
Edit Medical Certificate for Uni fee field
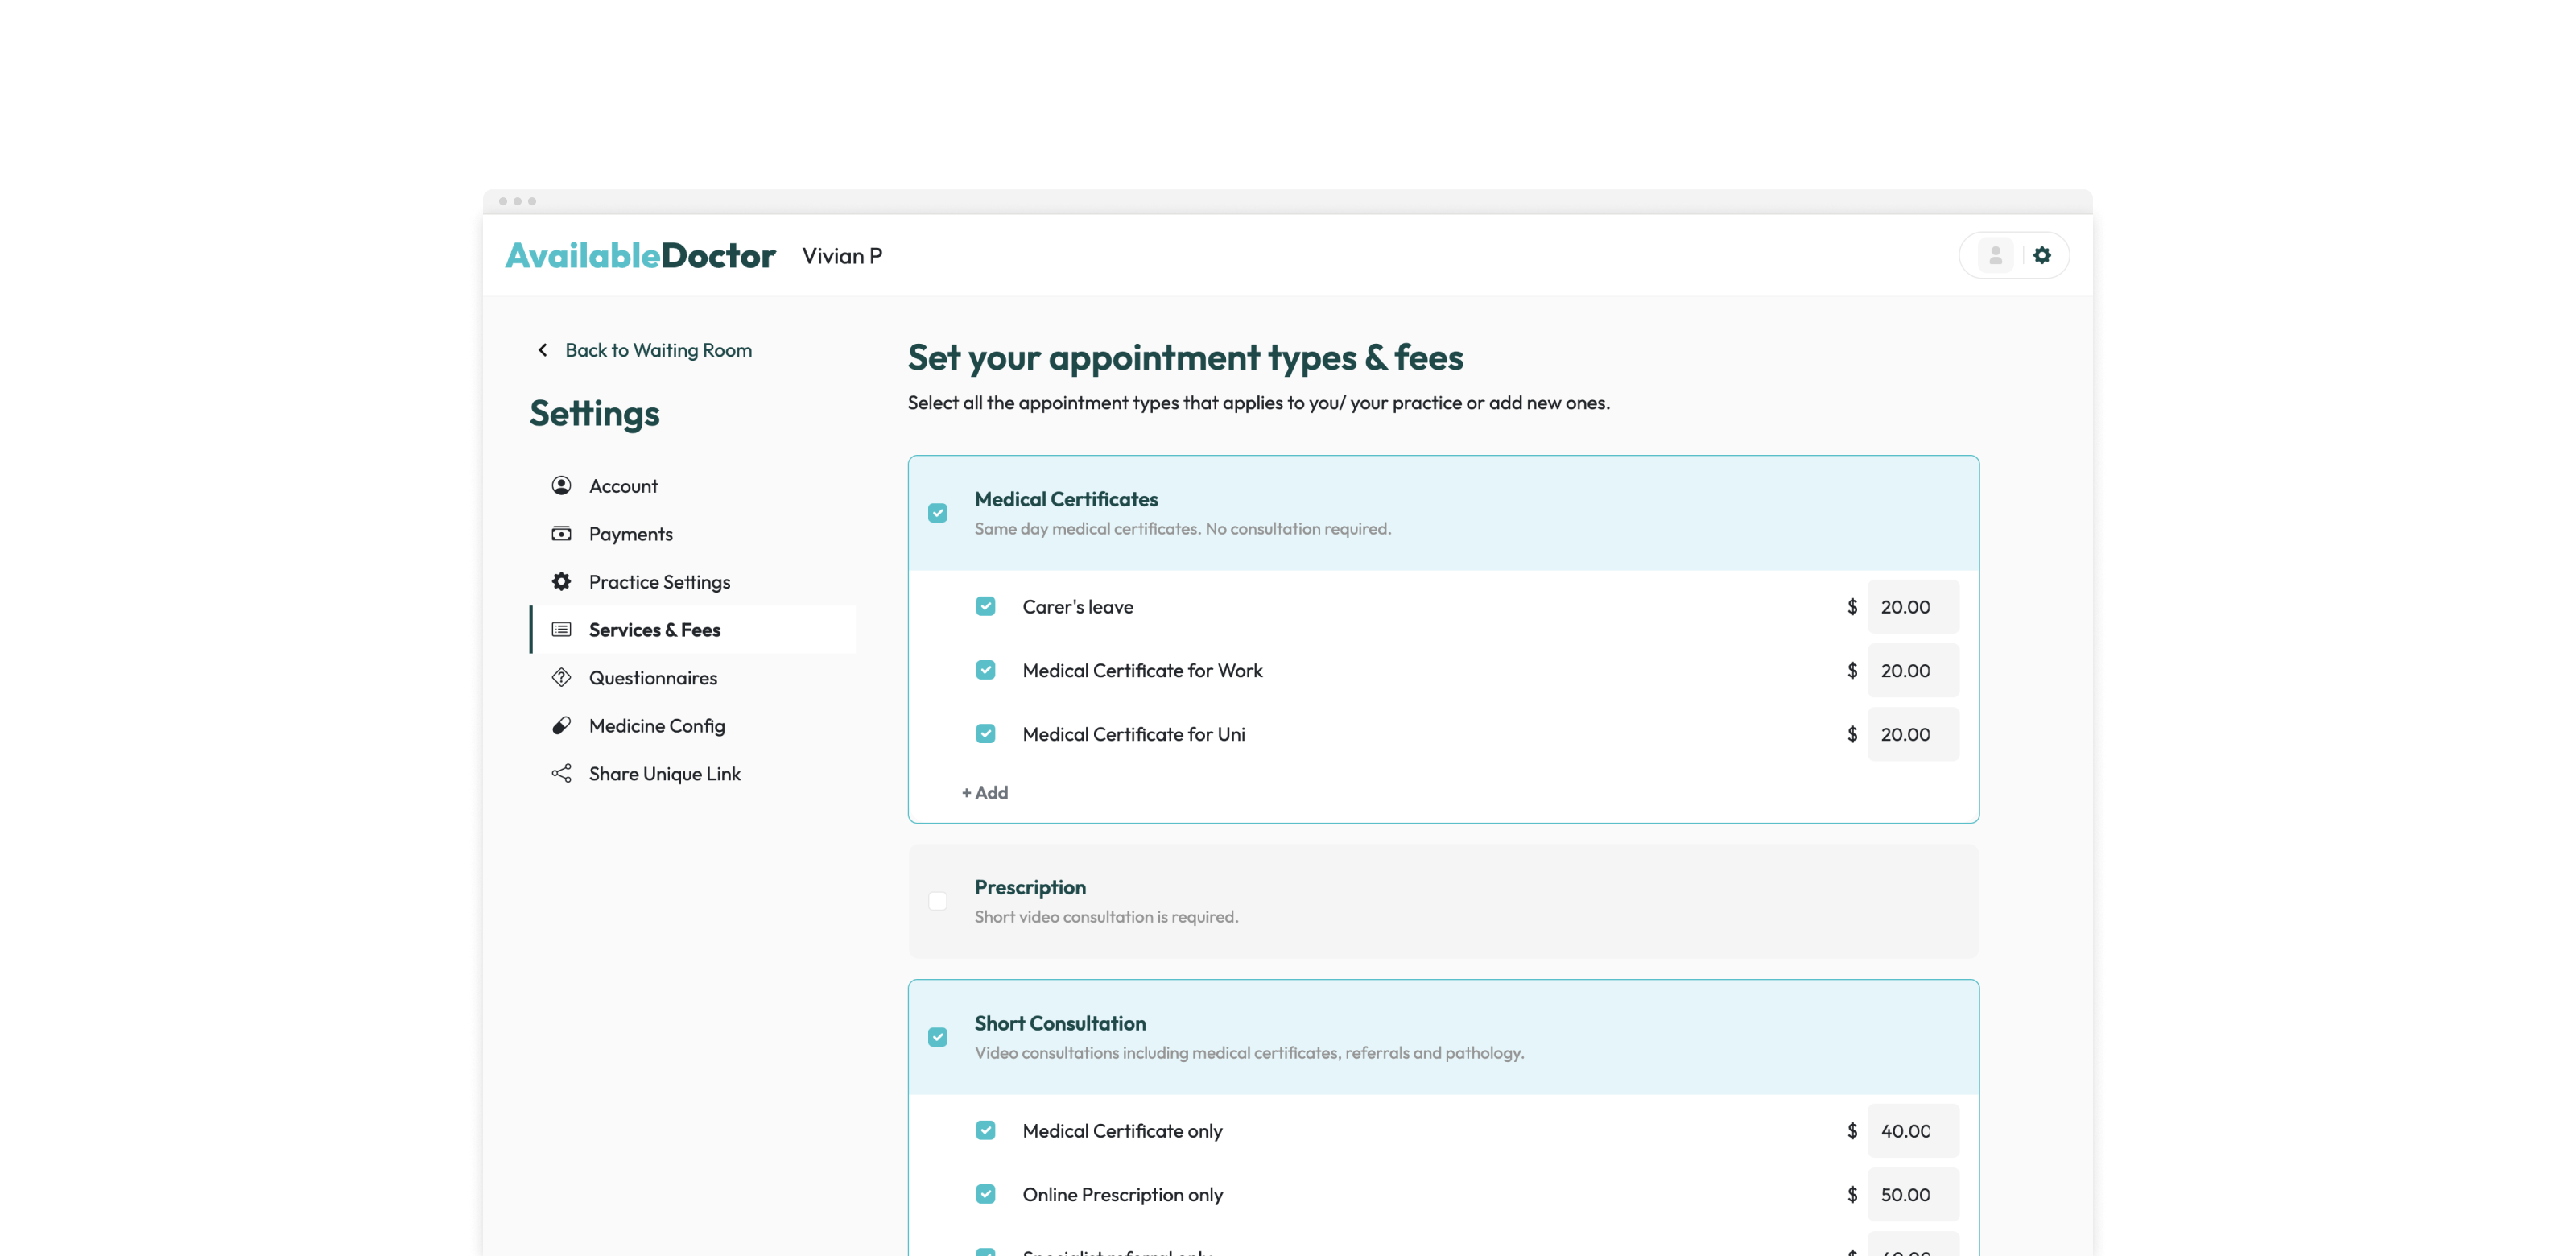click(x=1913, y=734)
